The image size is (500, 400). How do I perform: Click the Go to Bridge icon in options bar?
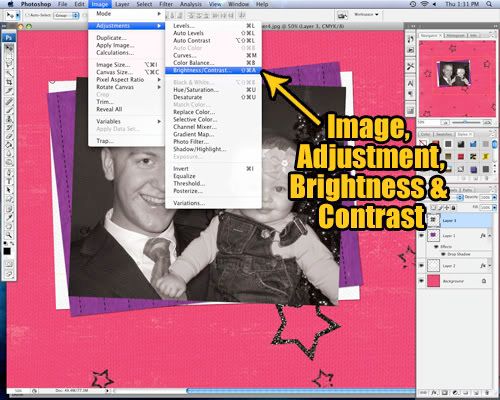[342, 15]
